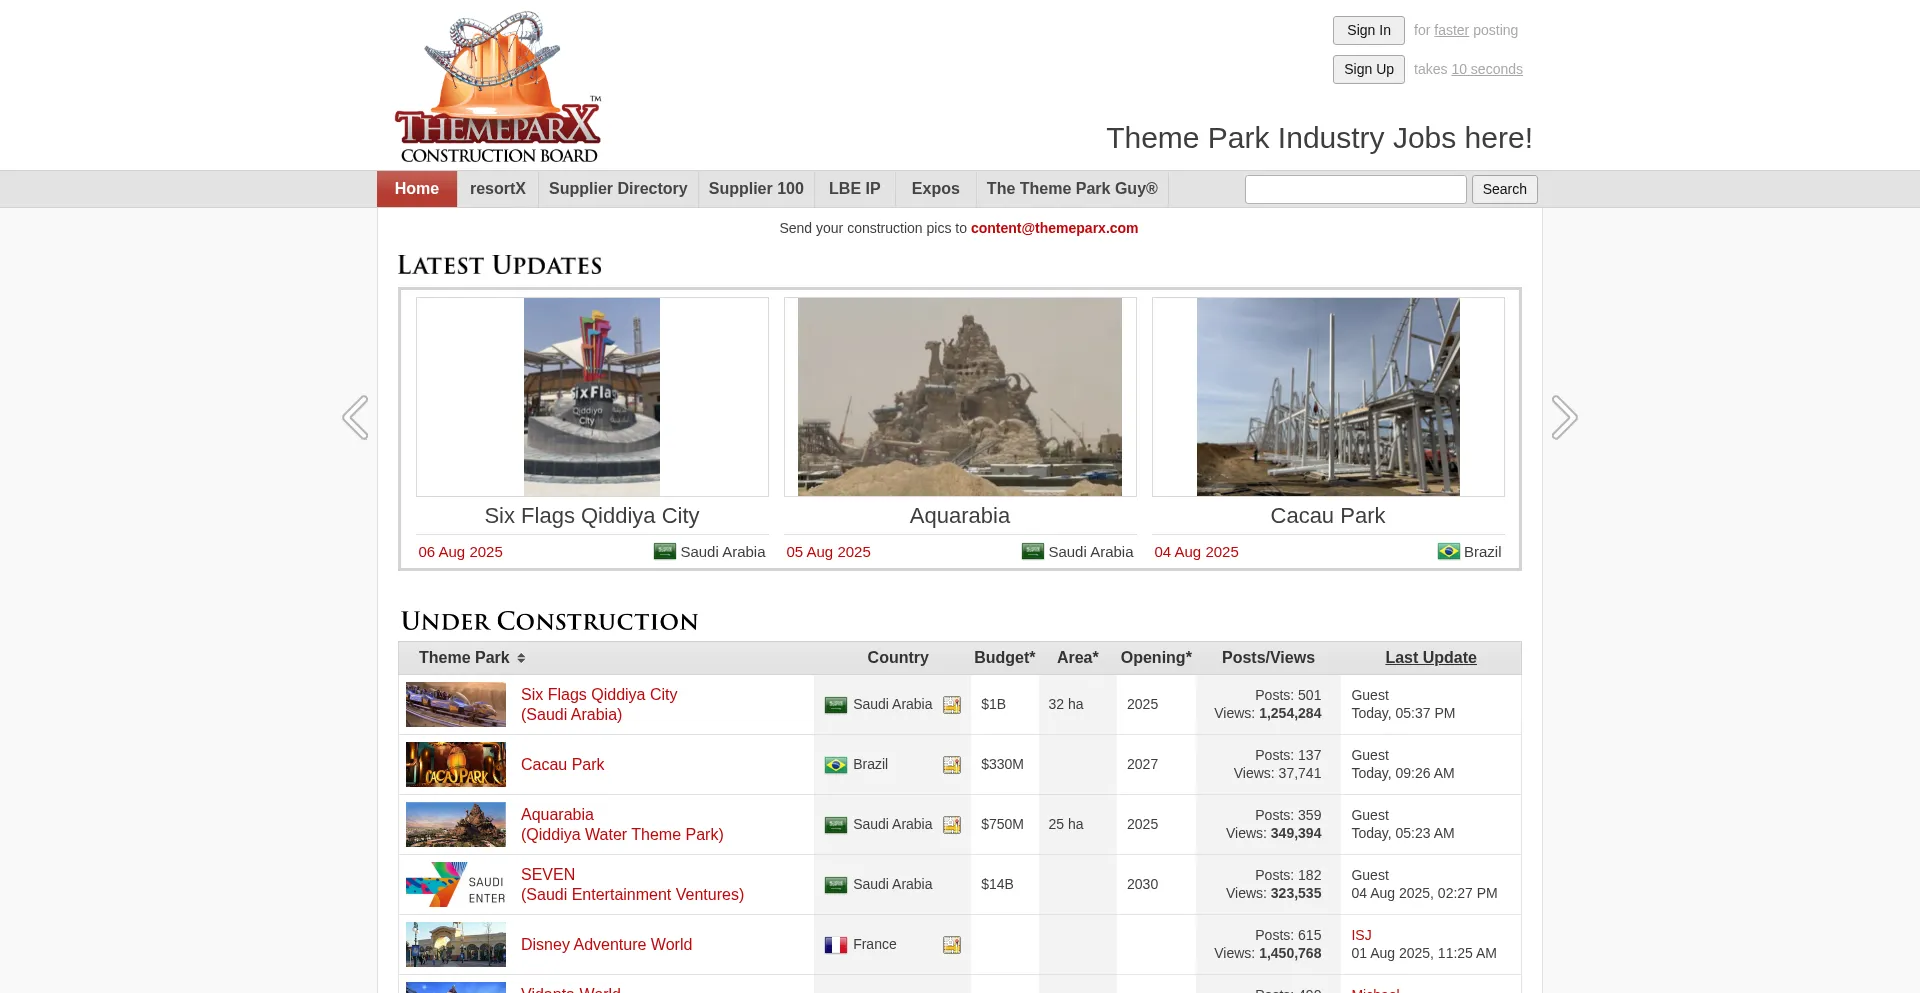Click Saudi flag under Aquarabia card
Screen dimensions: 1920x993
(x=1033, y=551)
